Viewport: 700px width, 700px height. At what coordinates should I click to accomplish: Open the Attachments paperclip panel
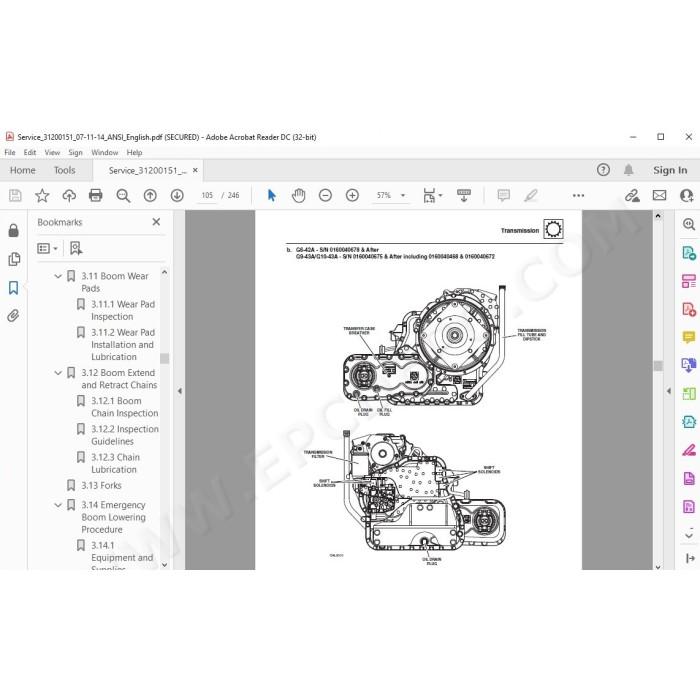13,316
